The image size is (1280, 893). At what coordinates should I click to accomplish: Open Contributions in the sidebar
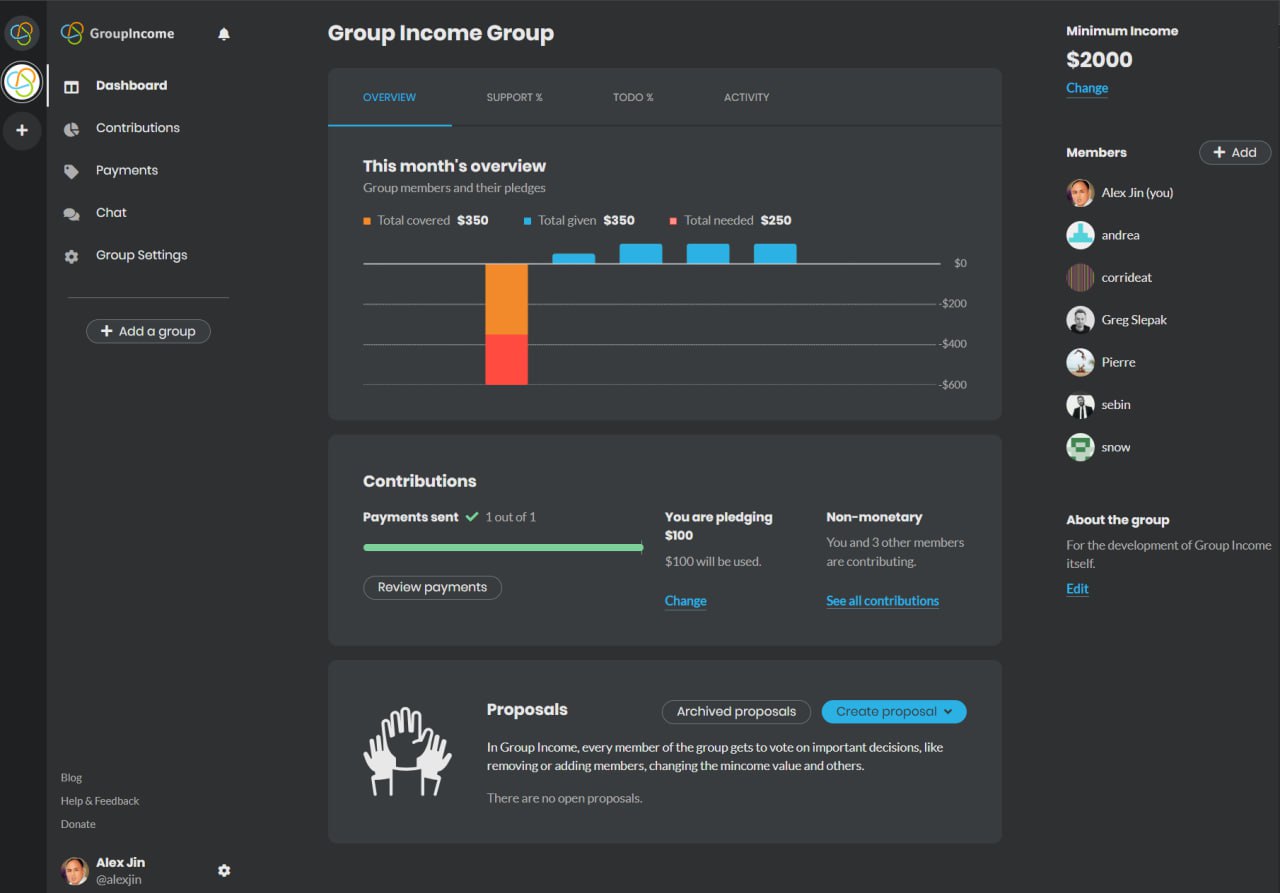pos(137,128)
